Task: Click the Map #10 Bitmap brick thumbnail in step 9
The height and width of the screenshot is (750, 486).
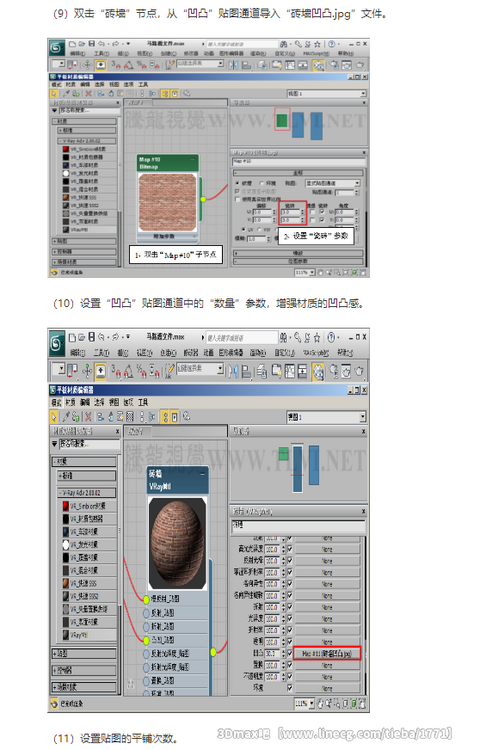Action: [x=167, y=202]
